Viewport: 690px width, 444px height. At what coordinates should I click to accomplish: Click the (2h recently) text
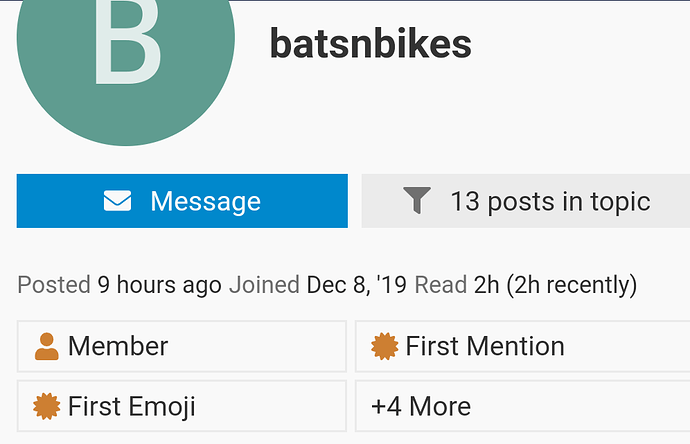point(572,285)
